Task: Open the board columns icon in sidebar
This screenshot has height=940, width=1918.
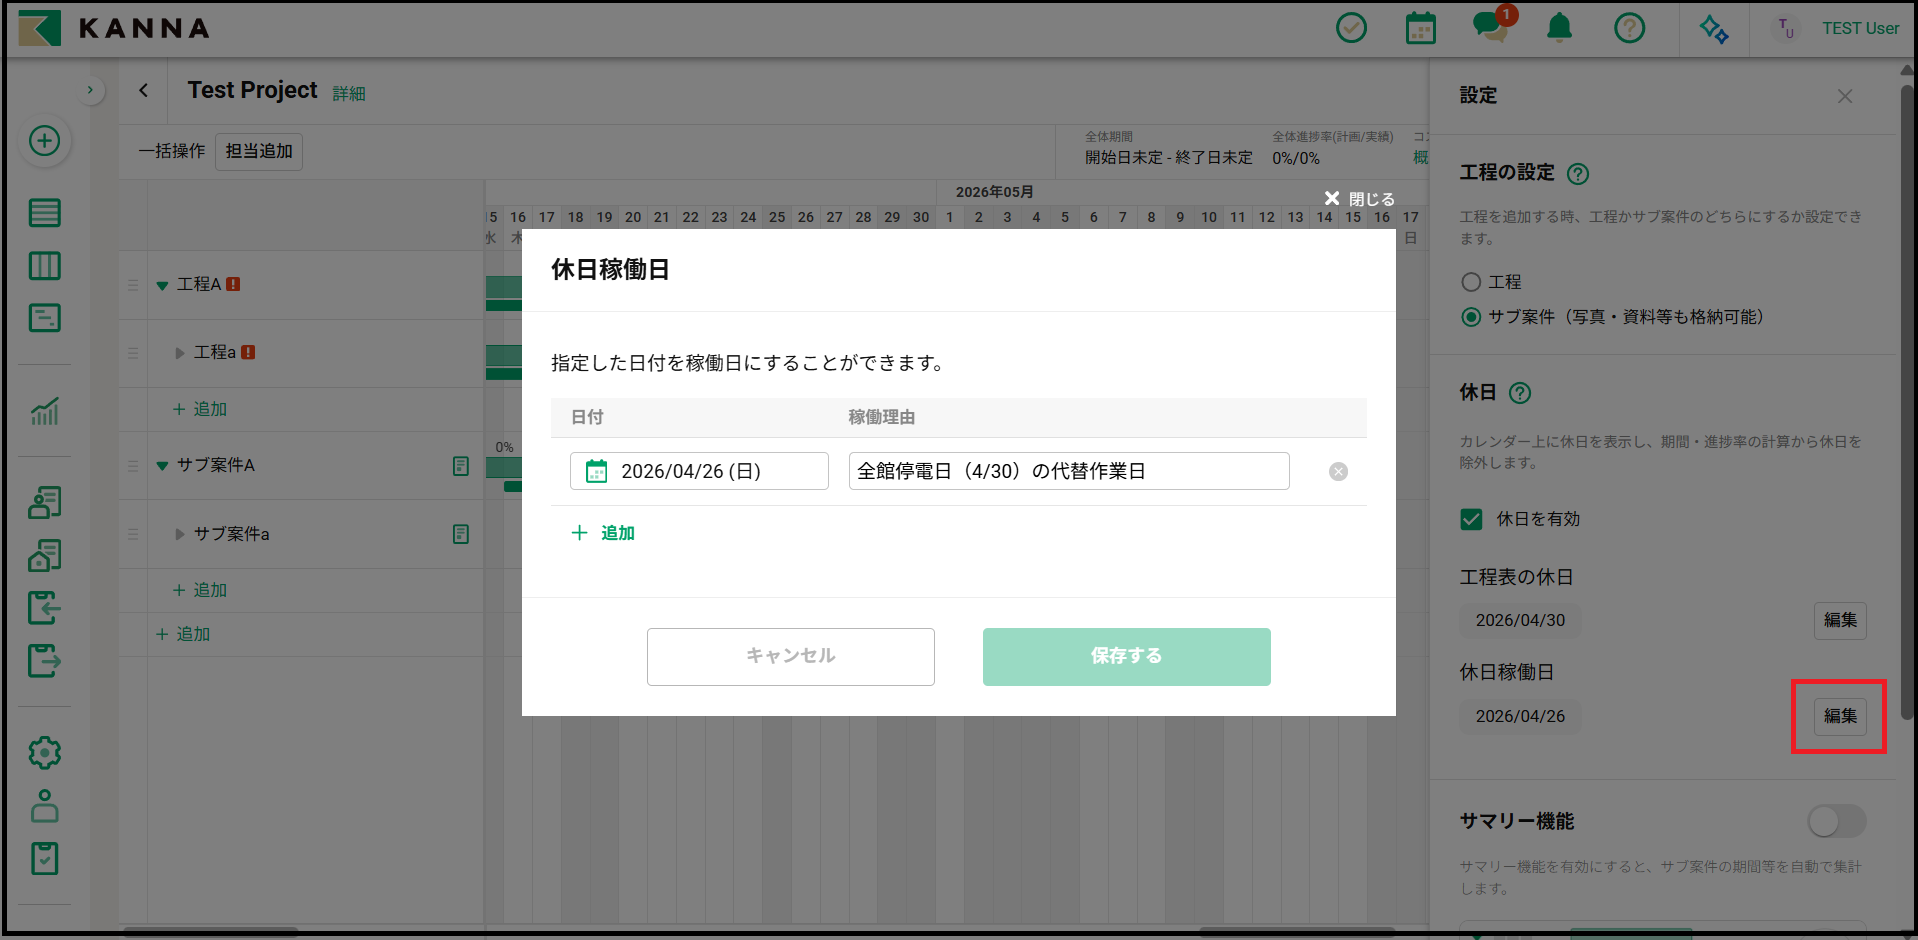Action: pos(44,266)
